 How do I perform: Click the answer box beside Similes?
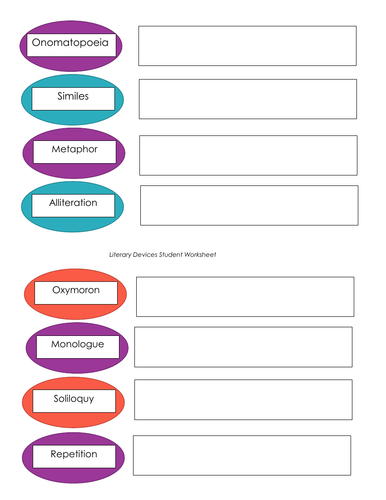pyautogui.click(x=248, y=99)
